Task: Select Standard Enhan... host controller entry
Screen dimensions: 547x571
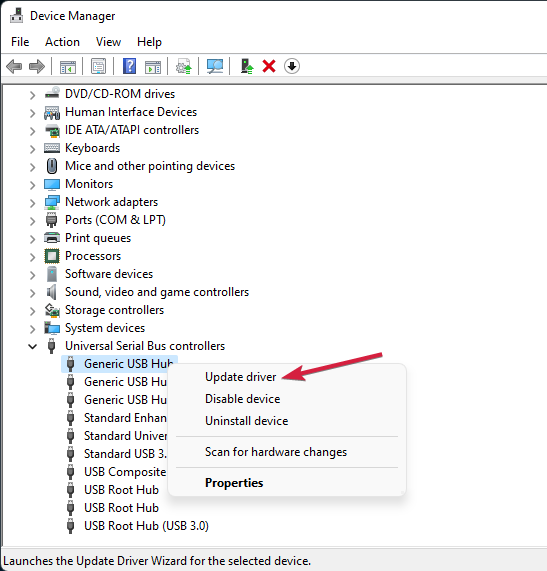Action: pos(125,418)
